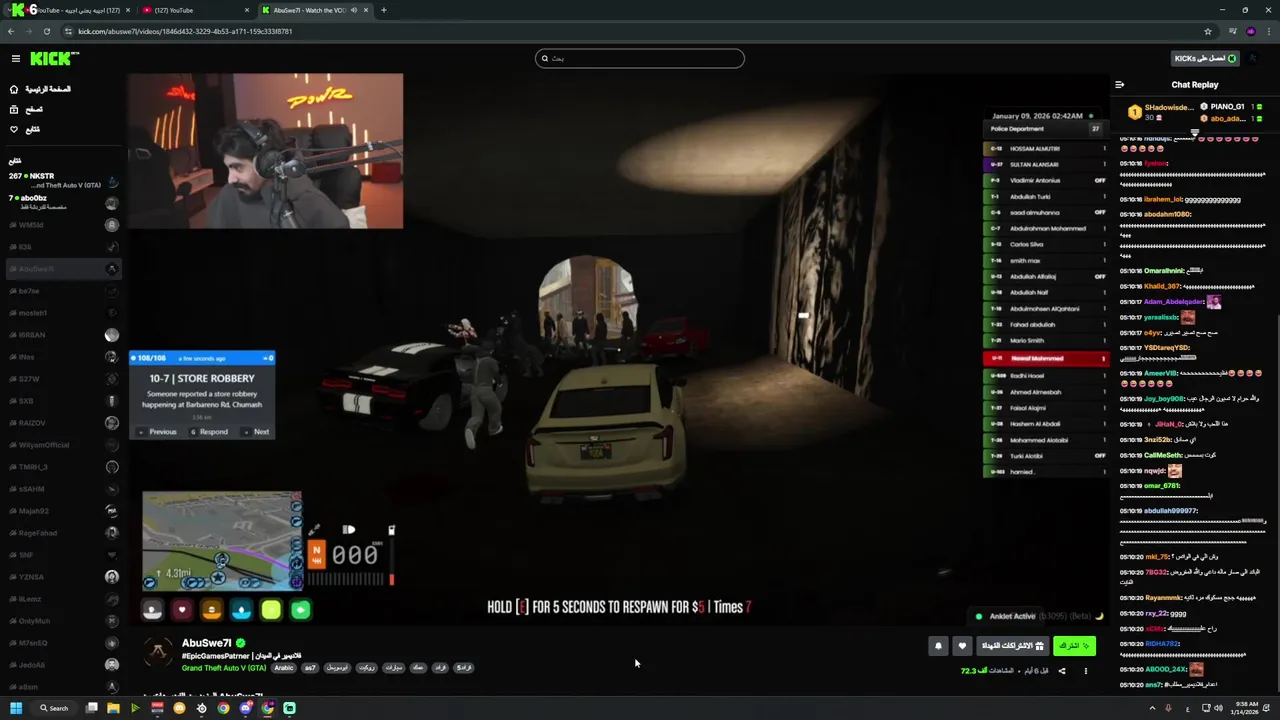Follow the channel with heart button
The image size is (1280, 720).
(962, 646)
